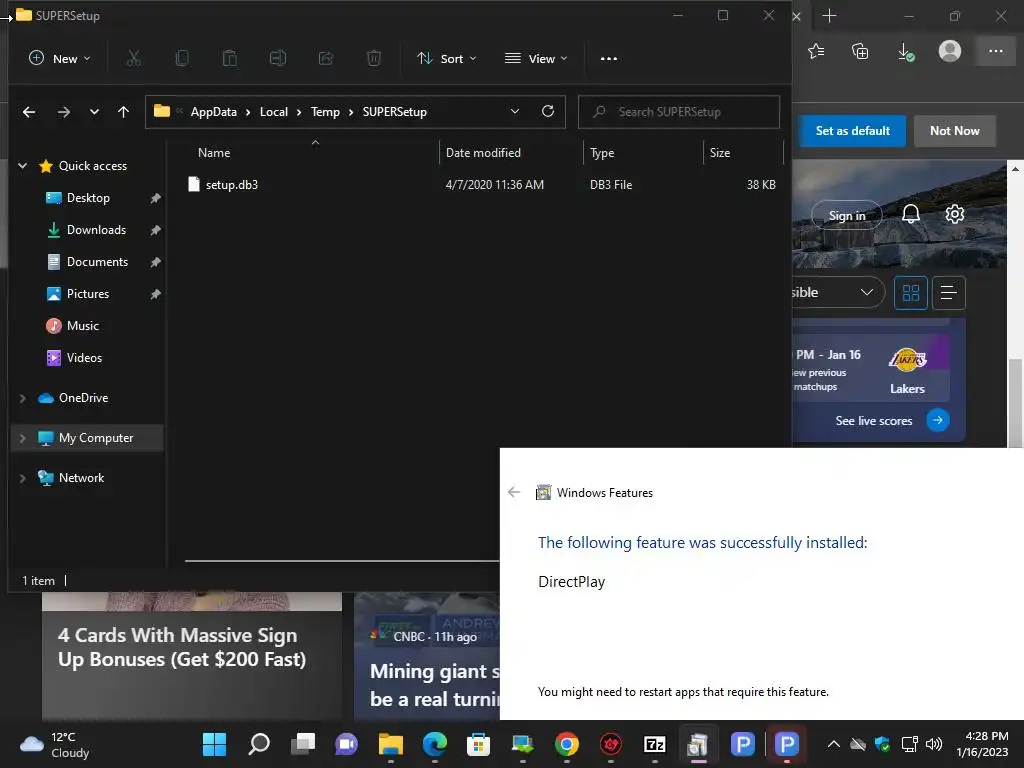Open a new Edge tab
The height and width of the screenshot is (768, 1024).
point(829,16)
